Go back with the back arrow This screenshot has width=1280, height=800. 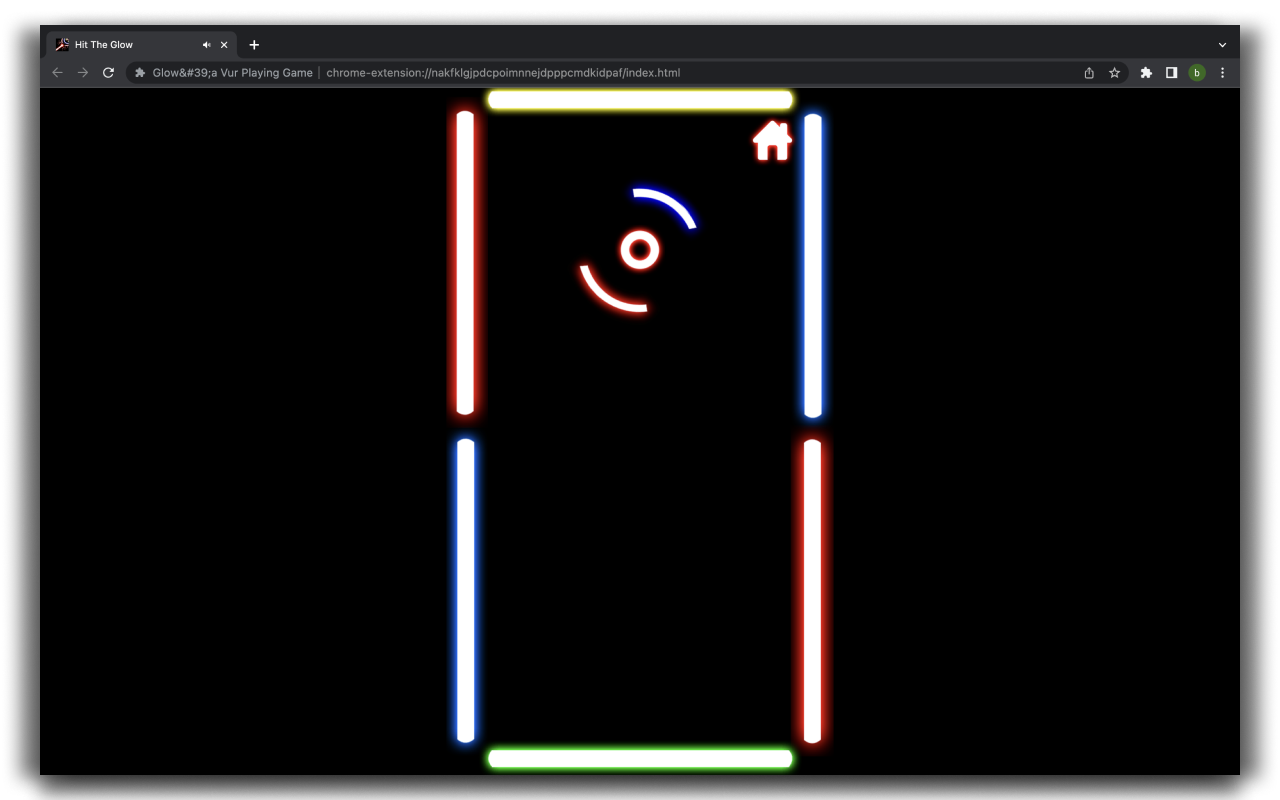coord(57,73)
